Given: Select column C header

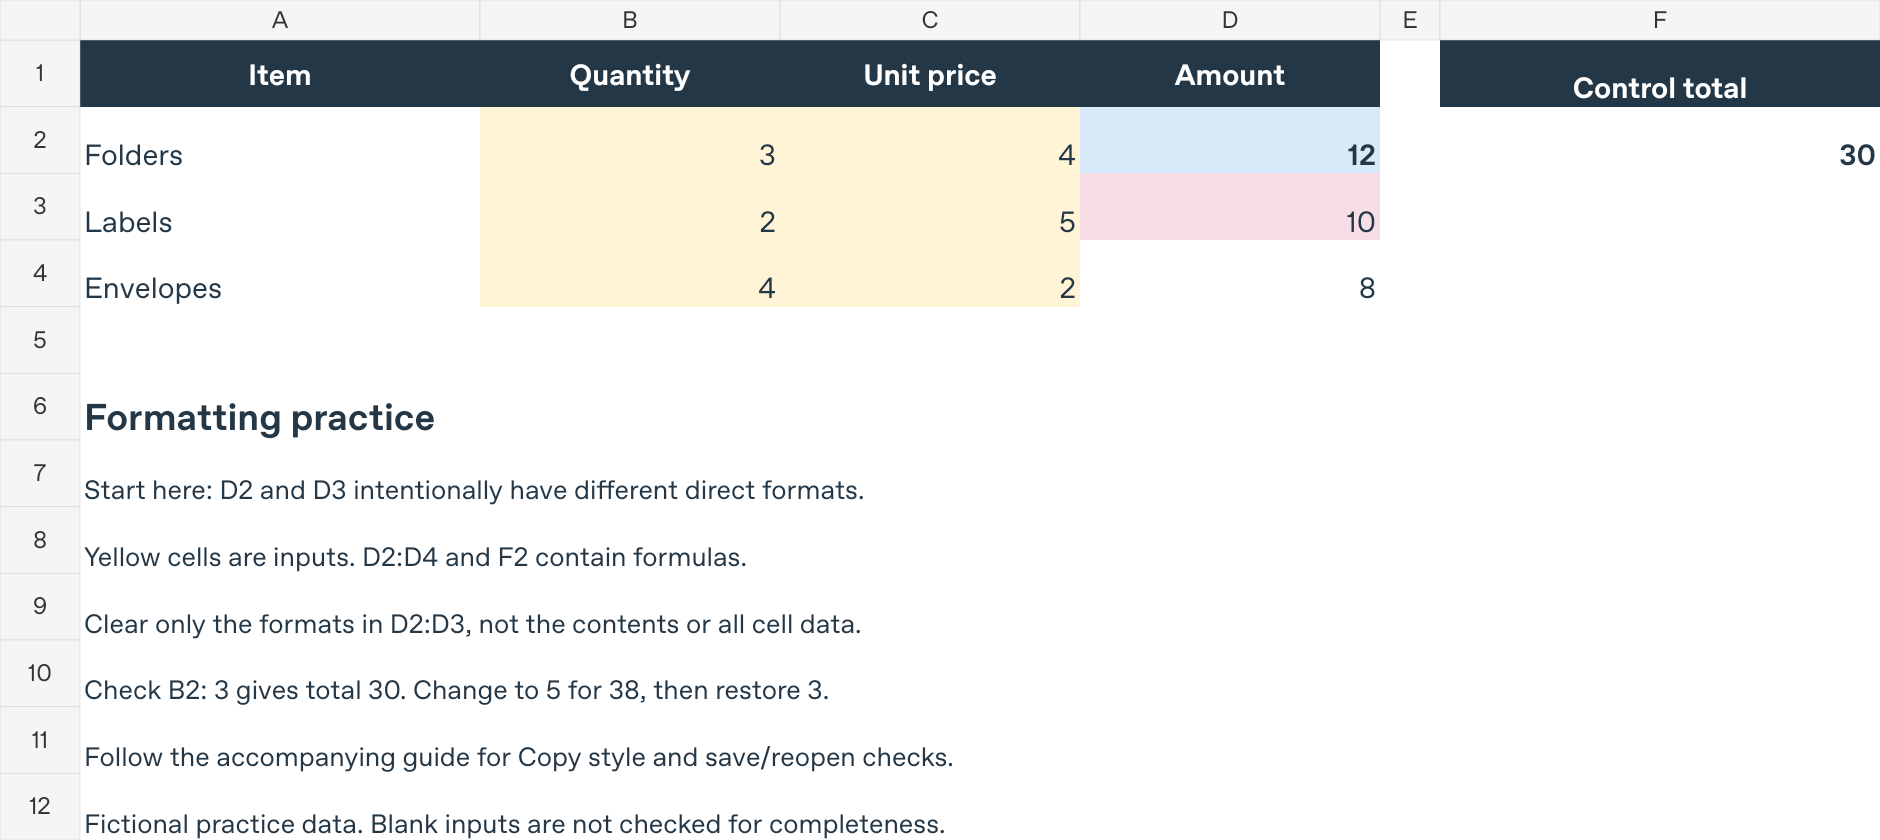Looking at the screenshot, I should click(x=930, y=20).
